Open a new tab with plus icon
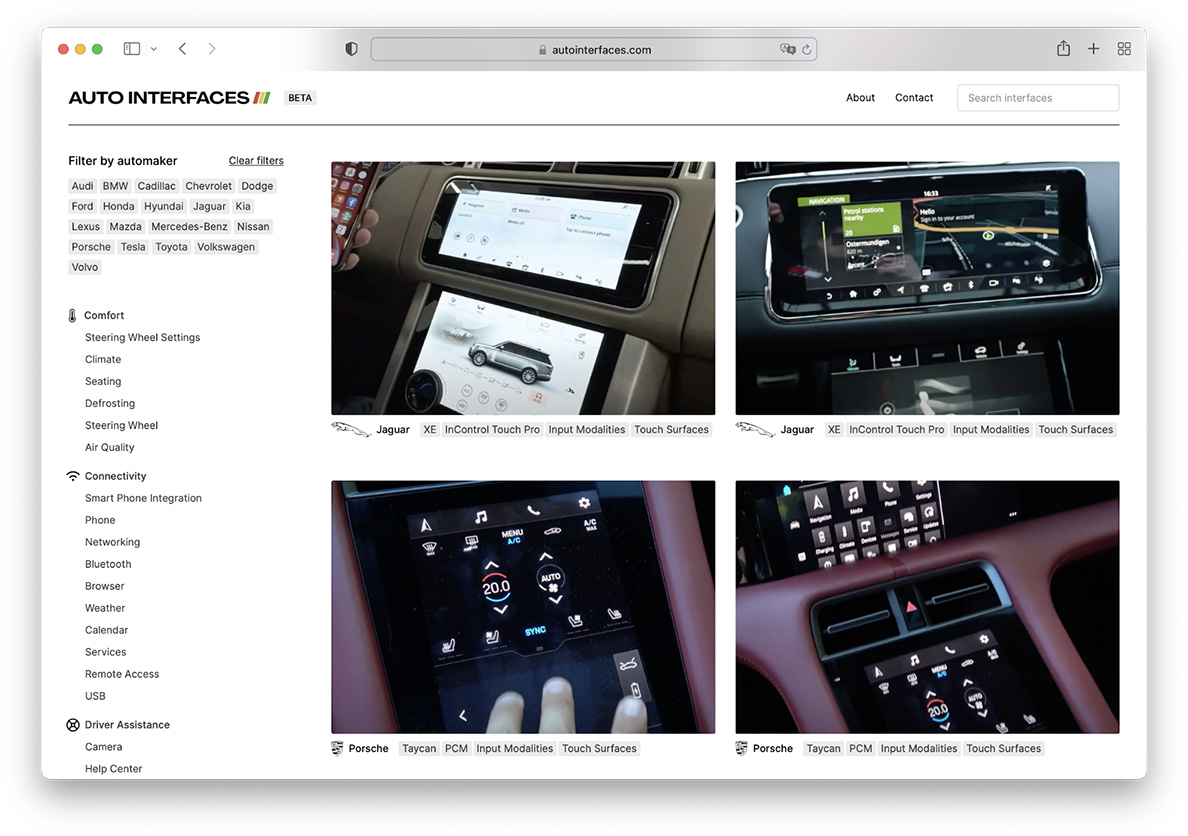 tap(1093, 49)
